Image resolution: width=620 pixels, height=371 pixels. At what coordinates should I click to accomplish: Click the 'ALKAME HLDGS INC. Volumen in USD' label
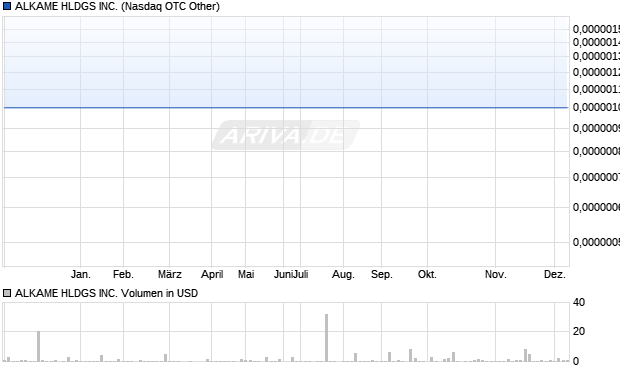click(x=106, y=293)
